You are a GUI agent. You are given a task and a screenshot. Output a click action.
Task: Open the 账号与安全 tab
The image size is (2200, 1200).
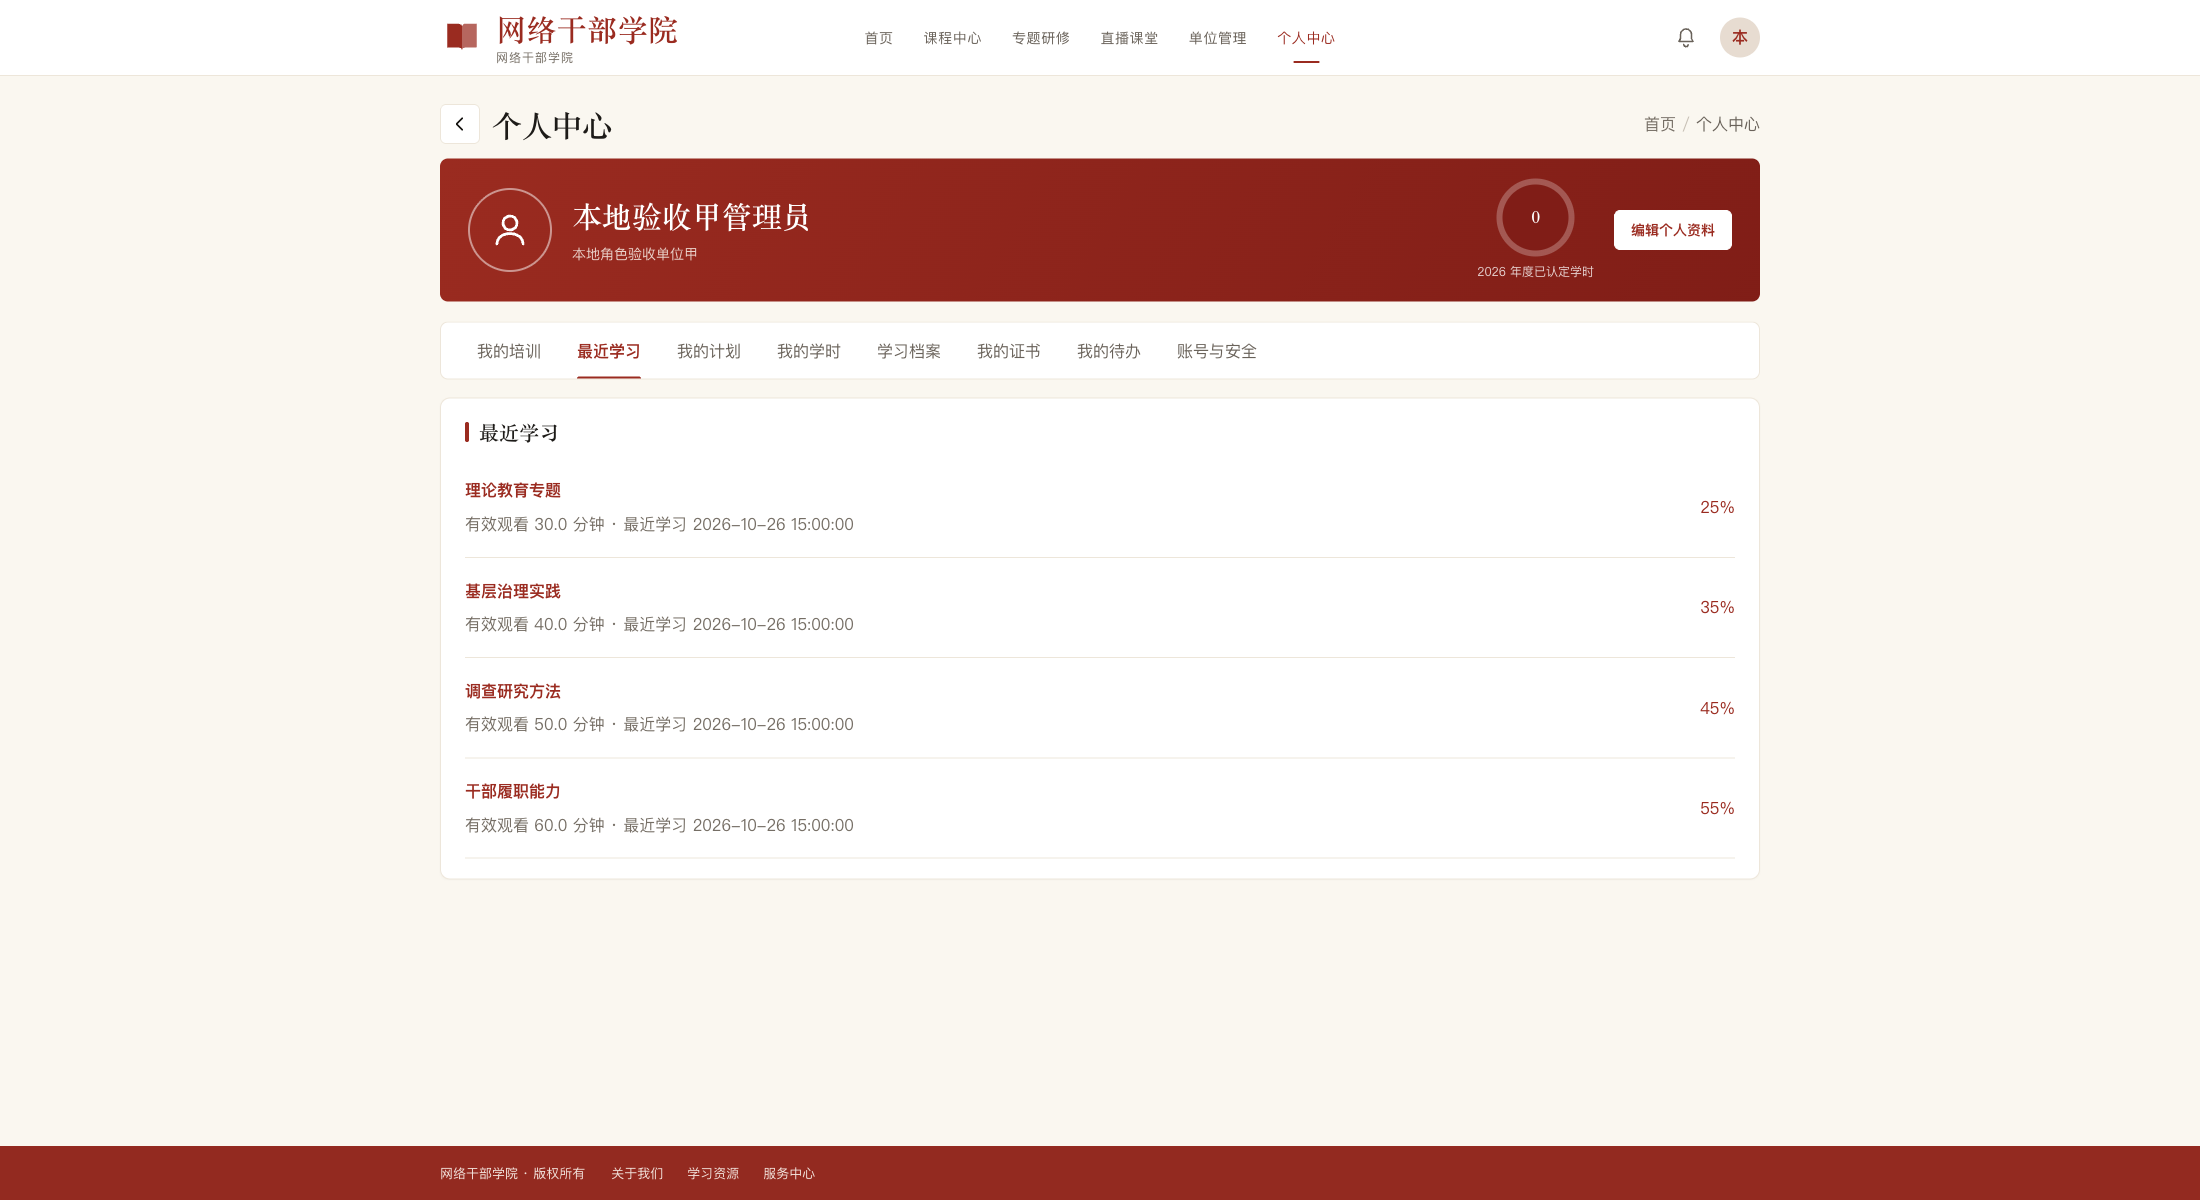point(1217,351)
